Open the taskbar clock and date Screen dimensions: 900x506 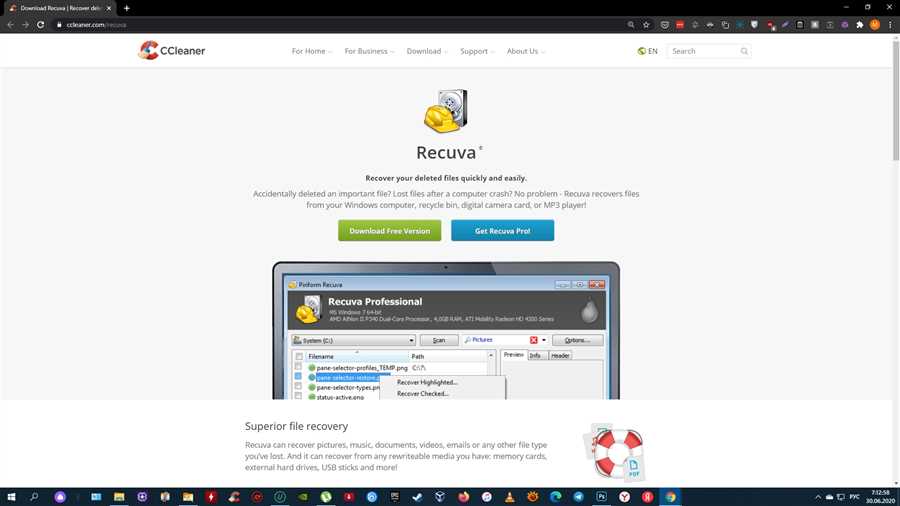(x=881, y=497)
